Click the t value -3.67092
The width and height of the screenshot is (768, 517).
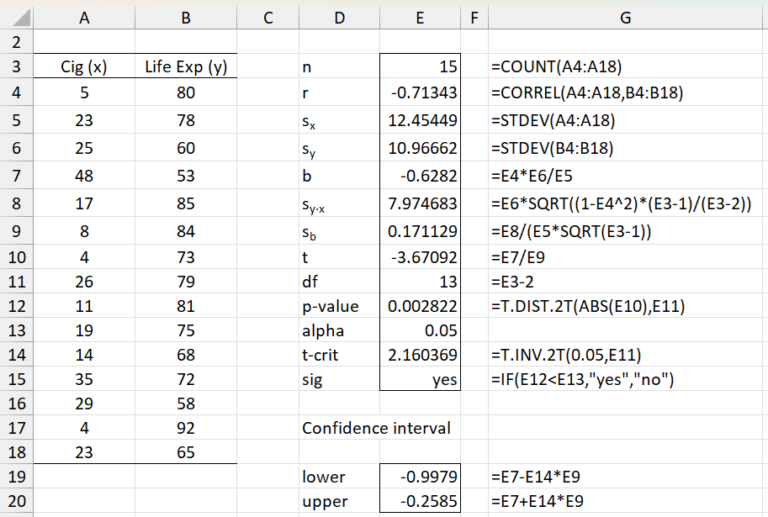pos(420,257)
